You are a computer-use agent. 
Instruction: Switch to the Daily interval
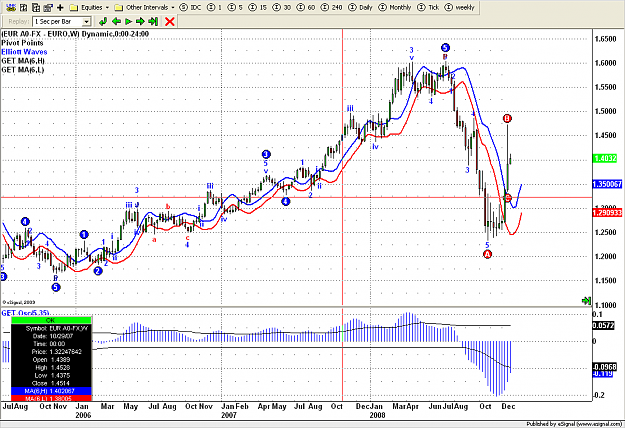point(360,7)
